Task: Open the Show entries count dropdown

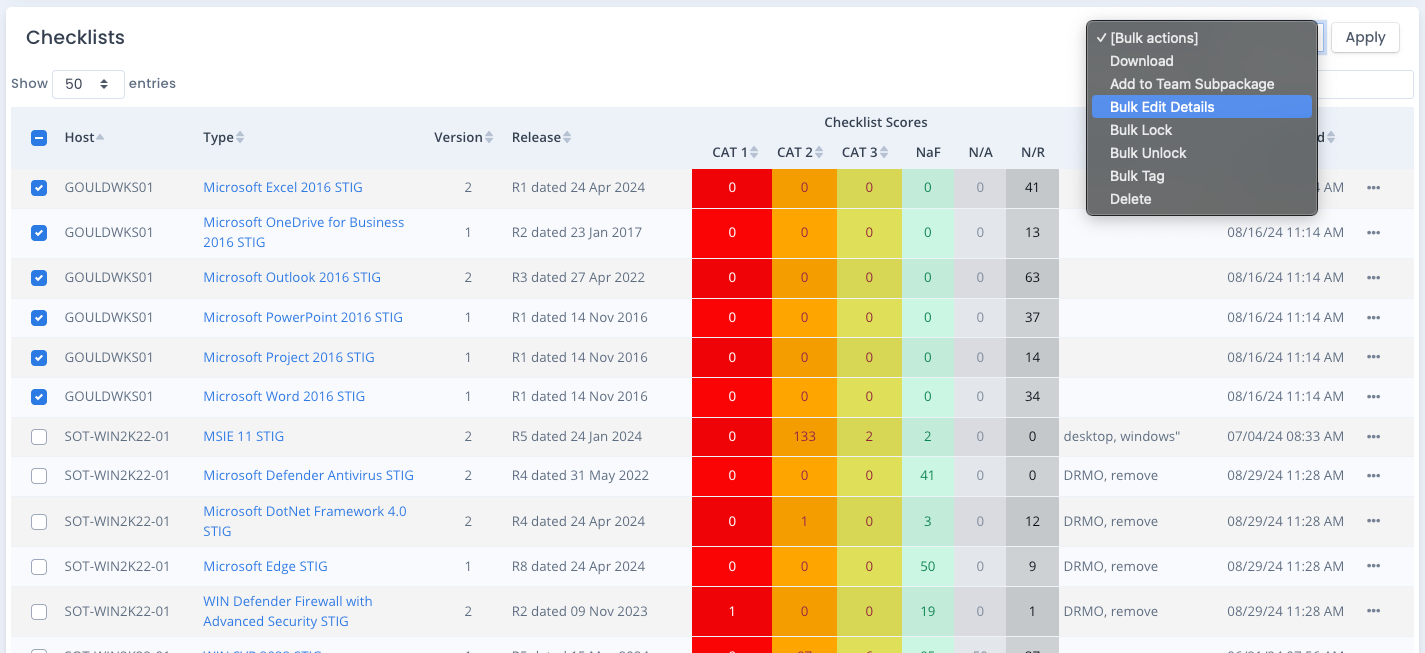Action: (88, 84)
